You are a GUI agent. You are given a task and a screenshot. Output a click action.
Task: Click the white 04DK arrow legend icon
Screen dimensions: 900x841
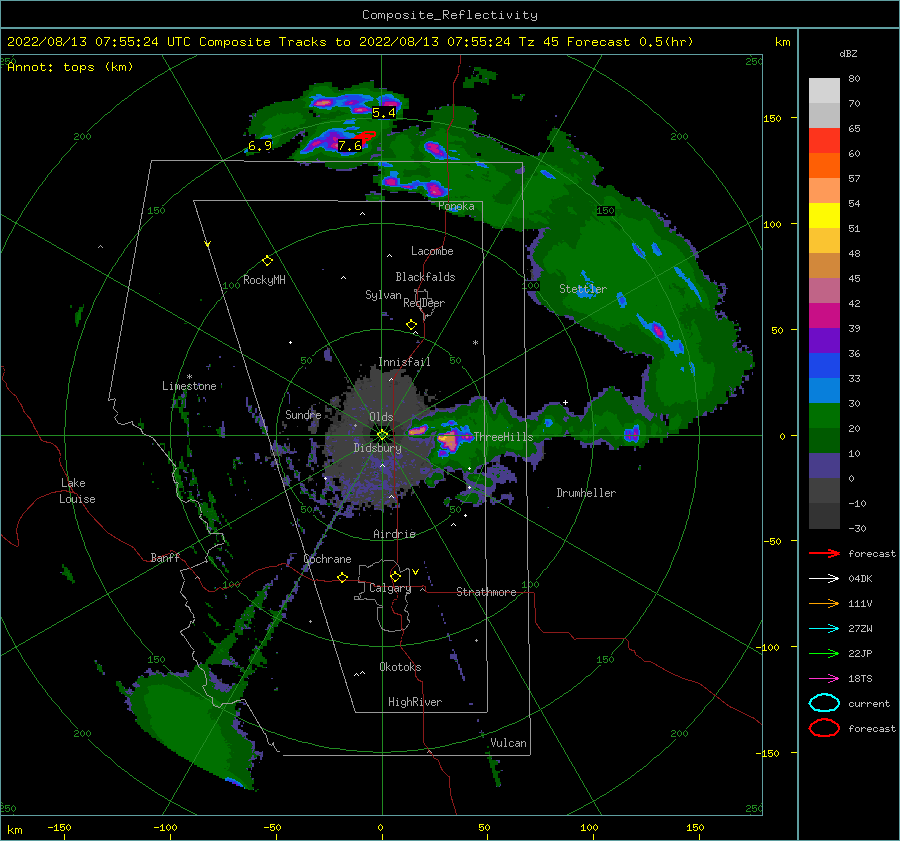point(824,578)
